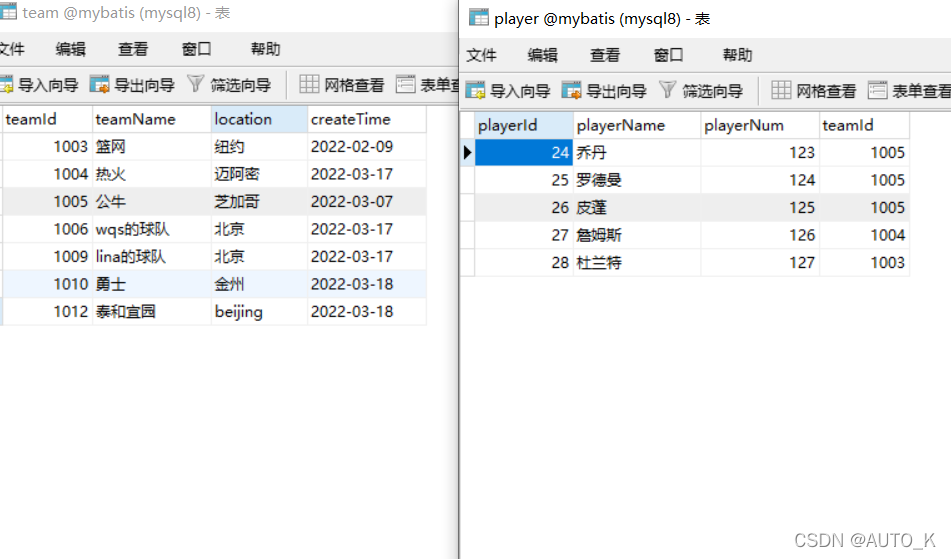Click form view icon in team window

(405, 84)
